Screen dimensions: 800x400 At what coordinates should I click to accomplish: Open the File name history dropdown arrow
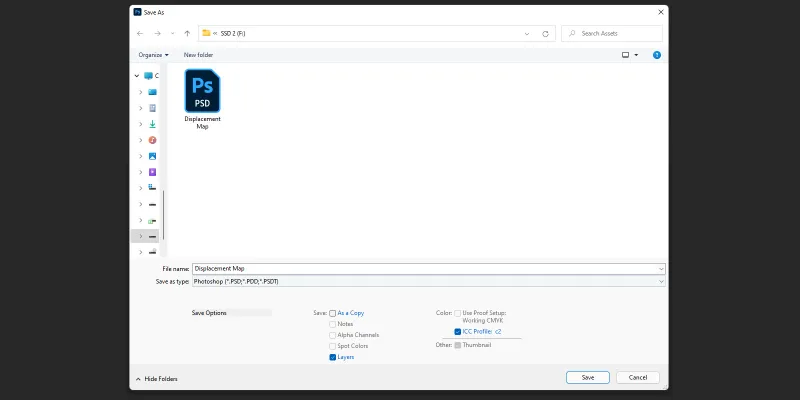[x=661, y=268]
